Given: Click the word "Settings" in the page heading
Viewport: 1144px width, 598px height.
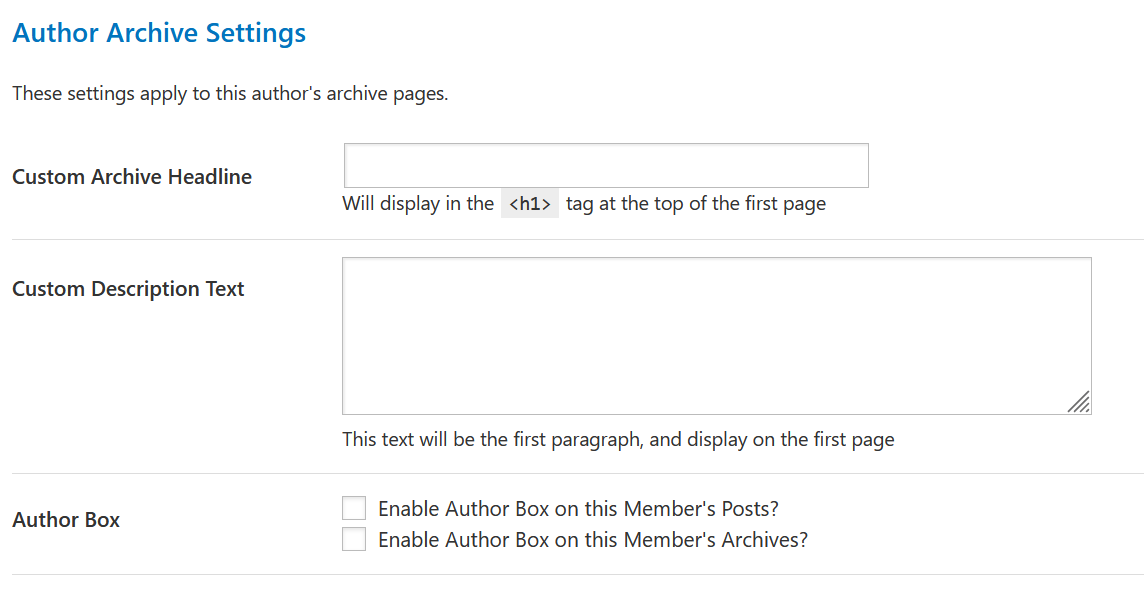Looking at the screenshot, I should point(255,33).
